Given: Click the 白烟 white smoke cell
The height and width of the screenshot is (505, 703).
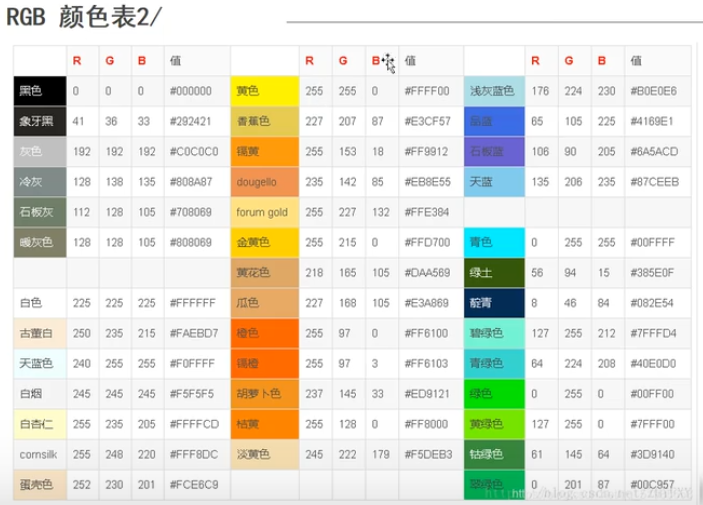Looking at the screenshot, I should coord(40,394).
